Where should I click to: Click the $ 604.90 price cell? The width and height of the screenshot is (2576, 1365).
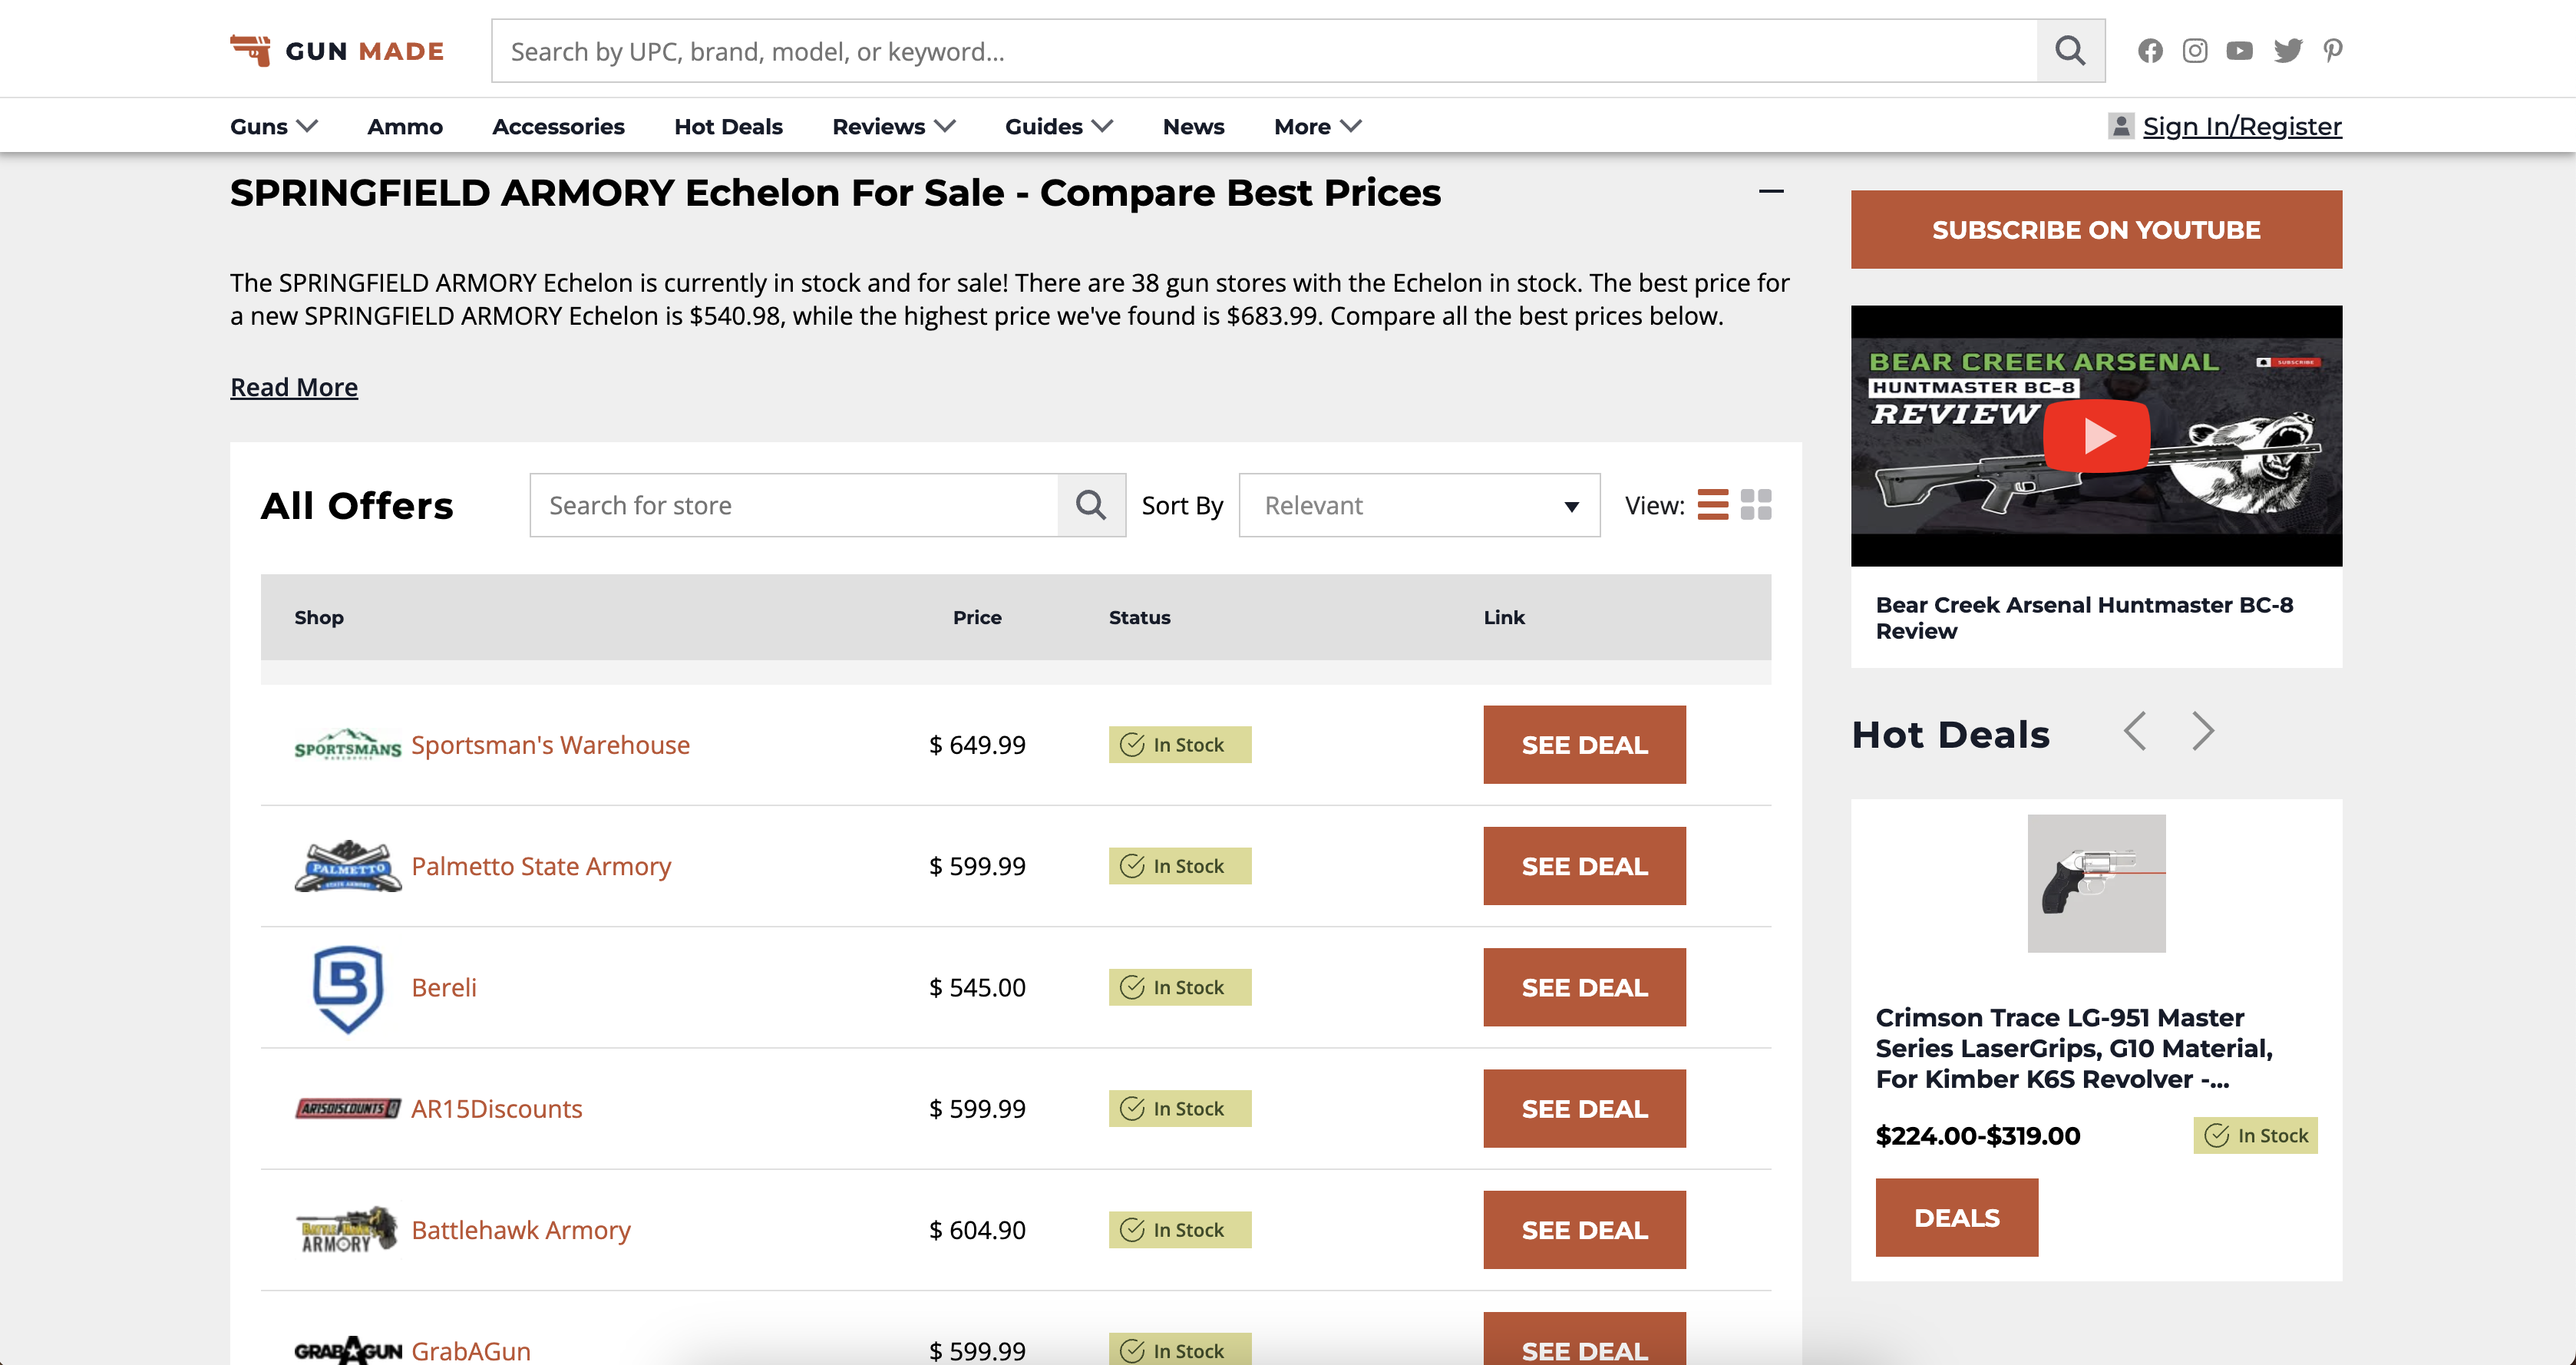[x=977, y=1230]
